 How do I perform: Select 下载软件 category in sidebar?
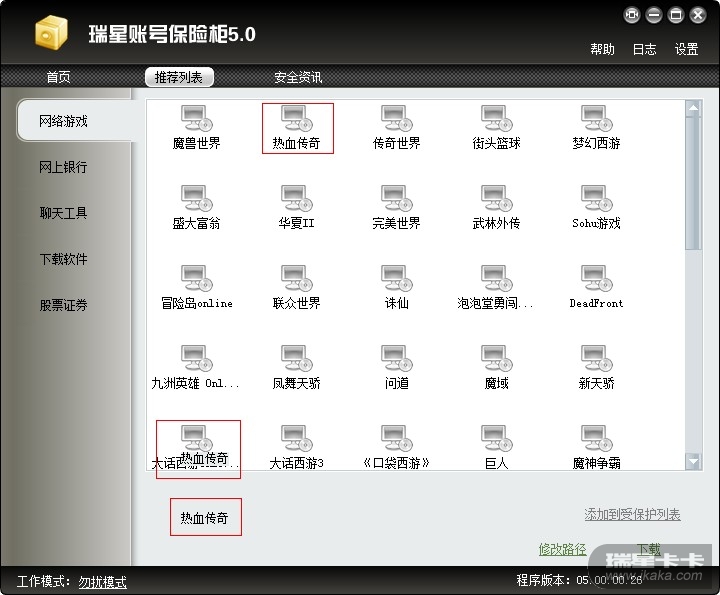tap(63, 258)
